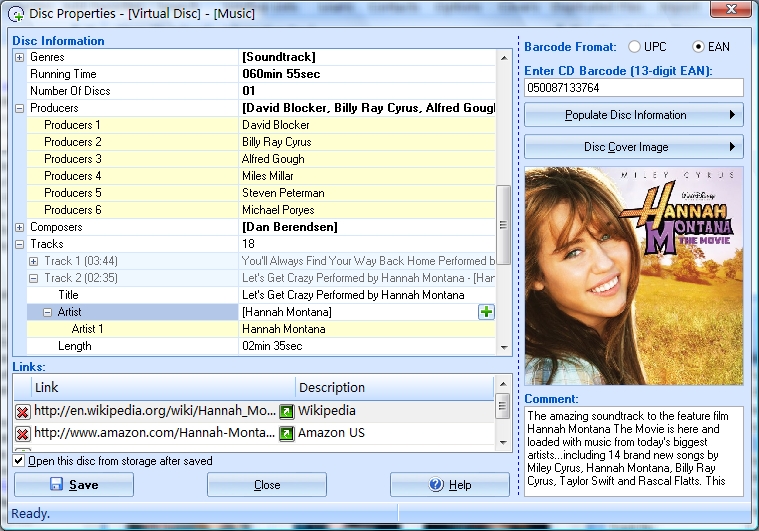Screen dimensions: 759x531
Task: Click the value '02min 35sec'
Action: coord(272,346)
